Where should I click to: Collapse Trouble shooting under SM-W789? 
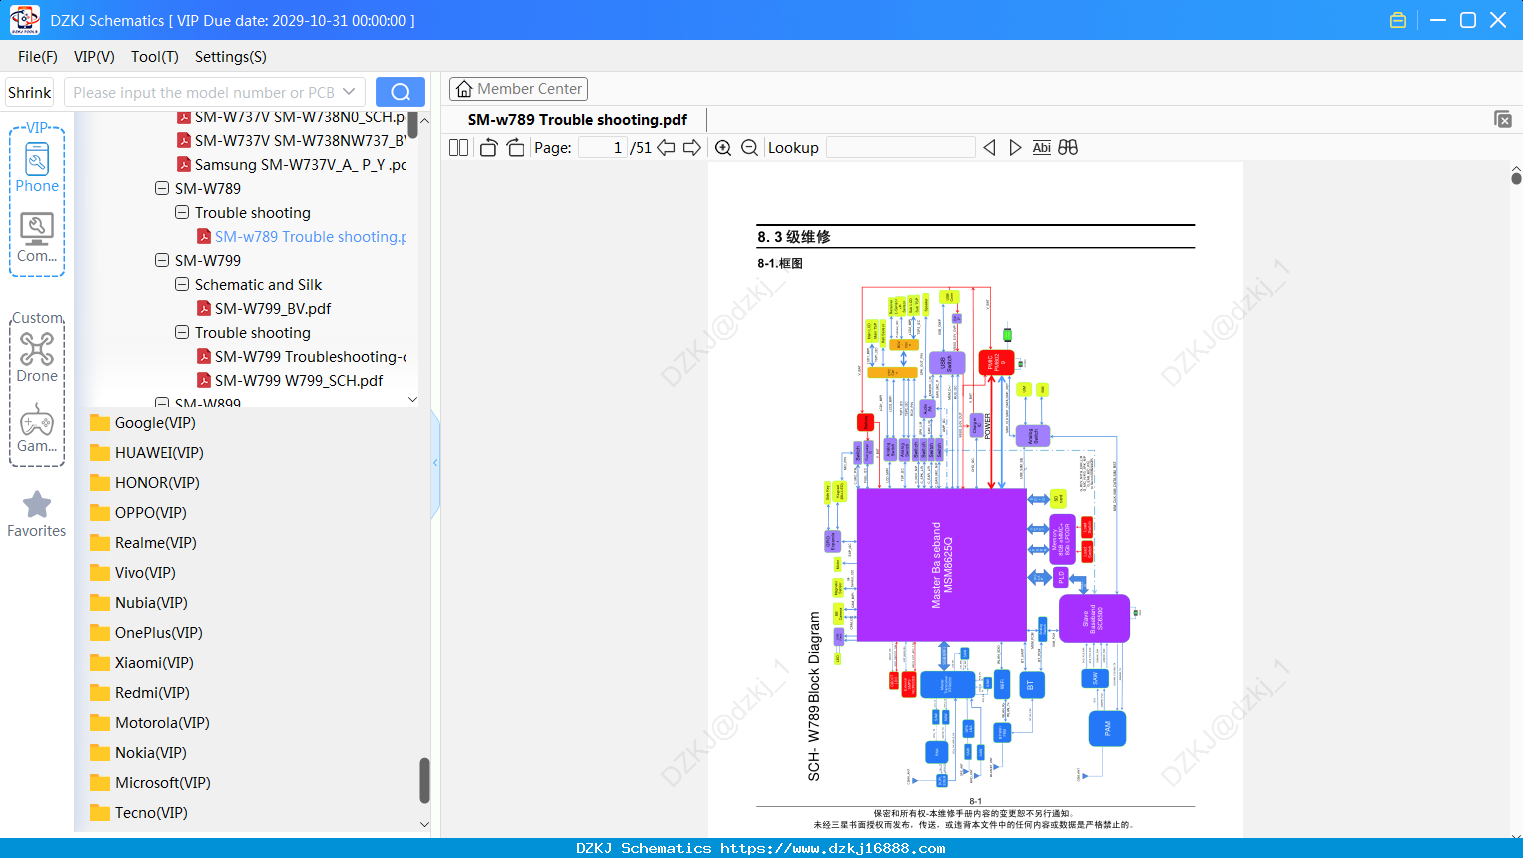182,212
